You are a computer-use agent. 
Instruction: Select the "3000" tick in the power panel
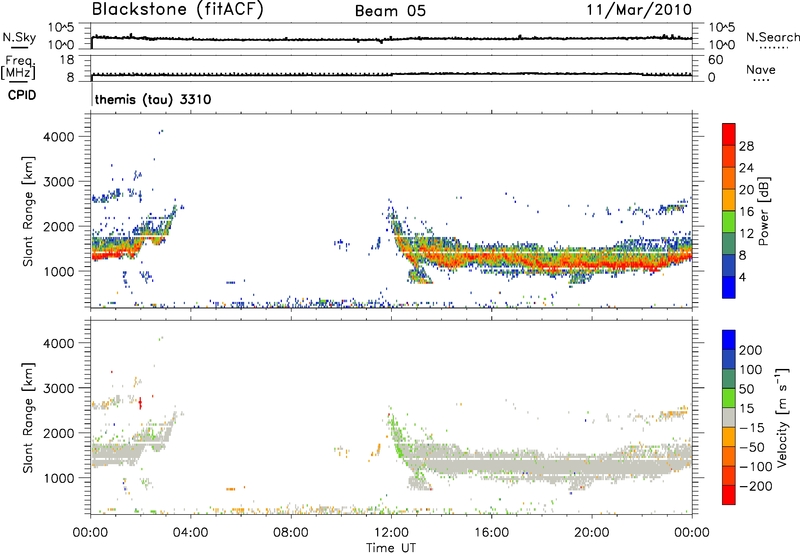point(59,182)
